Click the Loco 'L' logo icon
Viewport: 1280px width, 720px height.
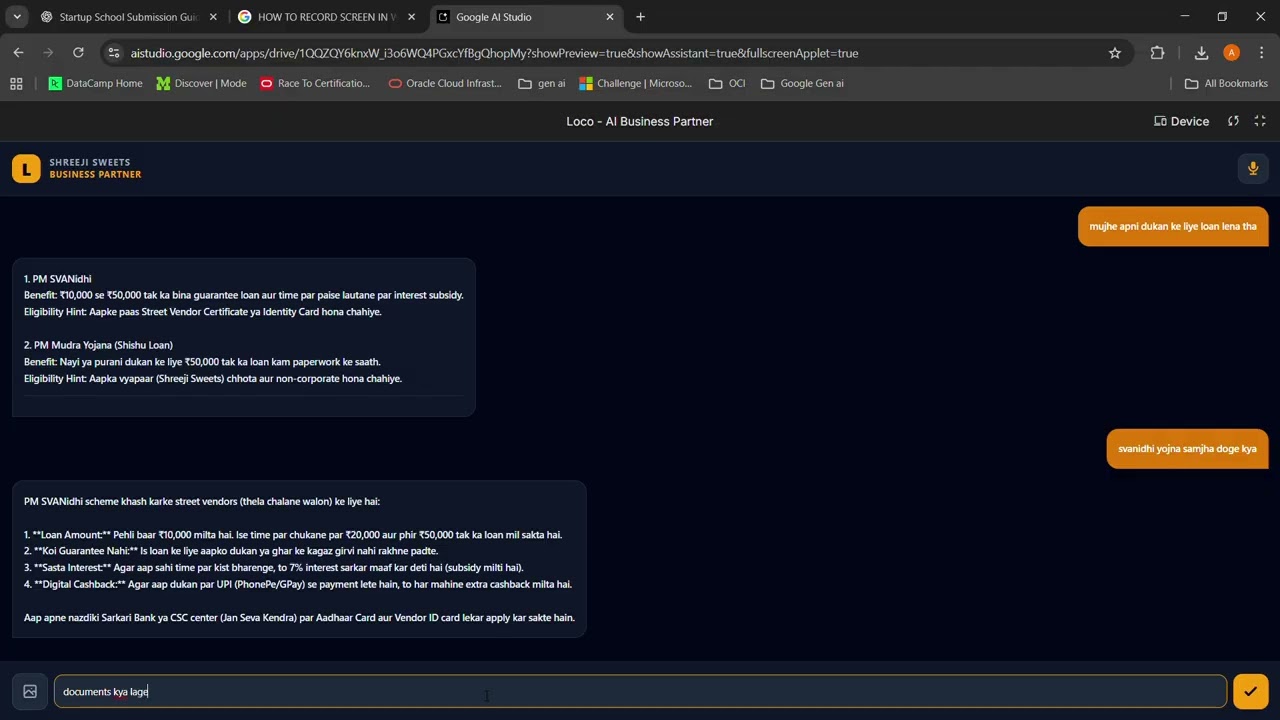(26, 169)
